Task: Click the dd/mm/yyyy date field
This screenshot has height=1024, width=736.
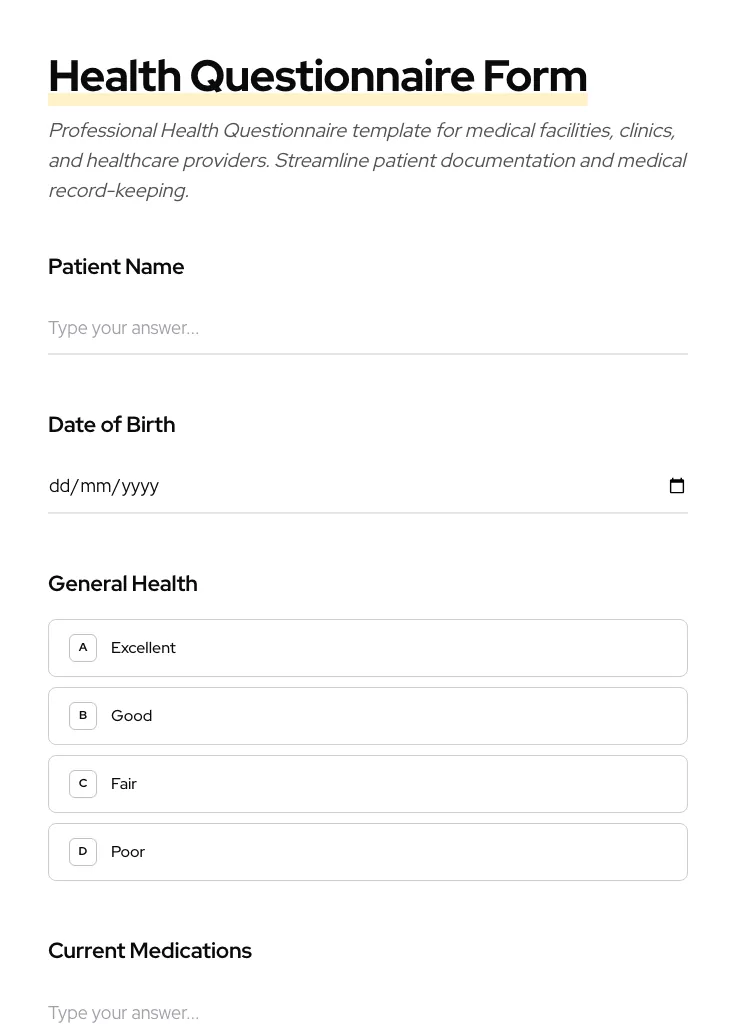Action: [x=200, y=486]
